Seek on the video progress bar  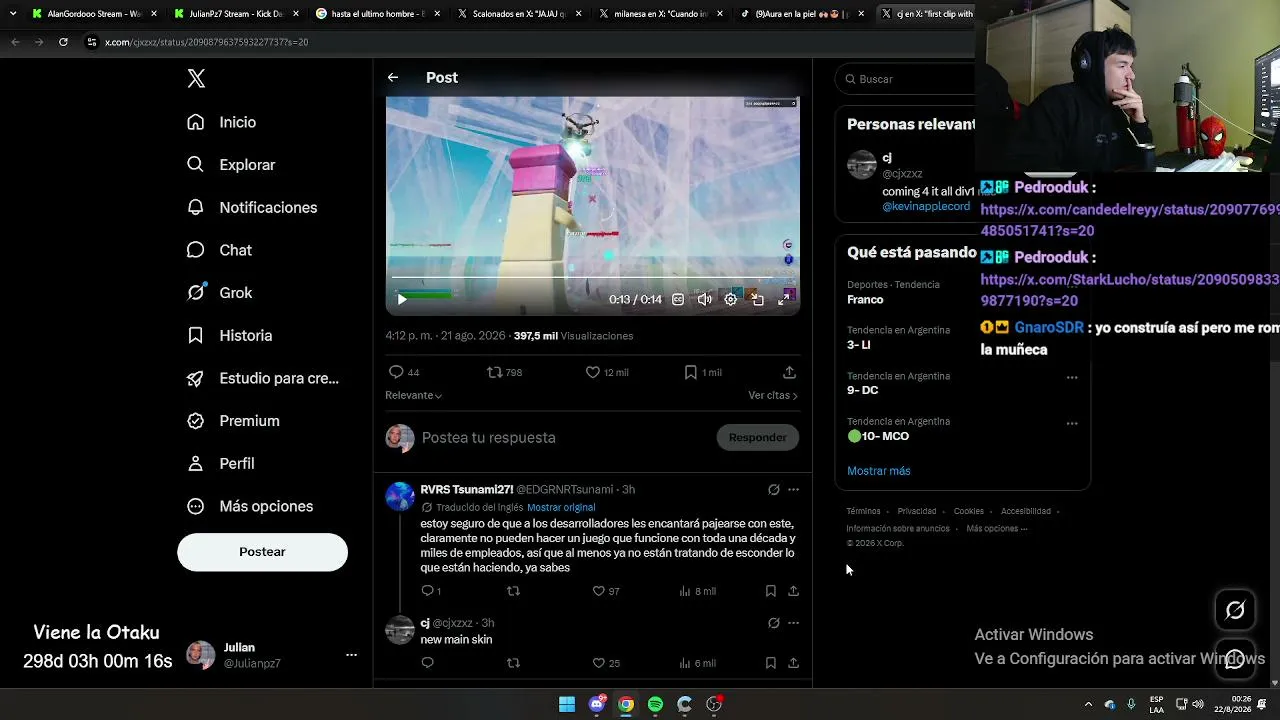coord(592,278)
